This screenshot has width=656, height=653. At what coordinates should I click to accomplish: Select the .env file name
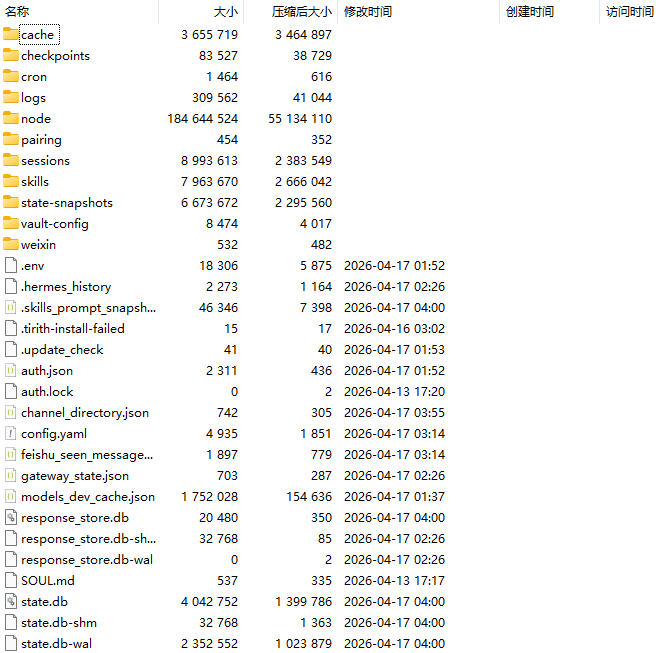pyautogui.click(x=34, y=266)
